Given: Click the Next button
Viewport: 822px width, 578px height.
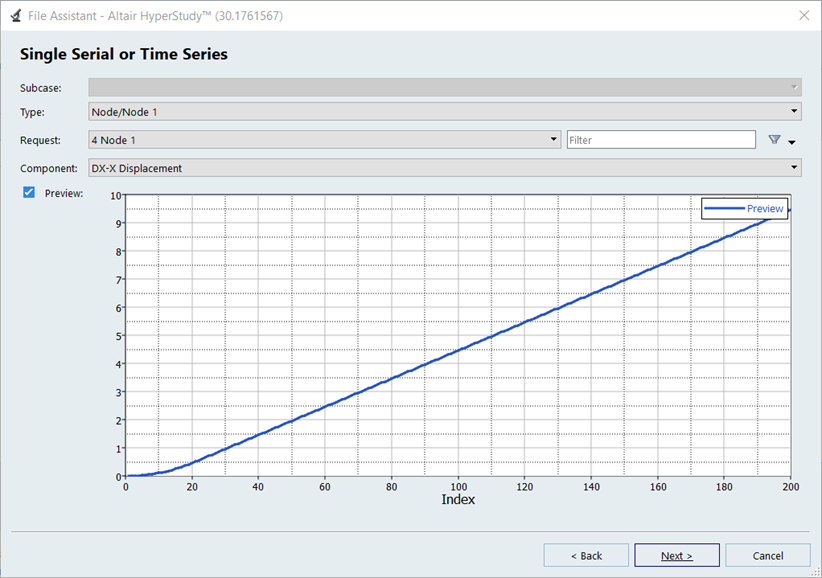Looking at the screenshot, I should tap(677, 555).
